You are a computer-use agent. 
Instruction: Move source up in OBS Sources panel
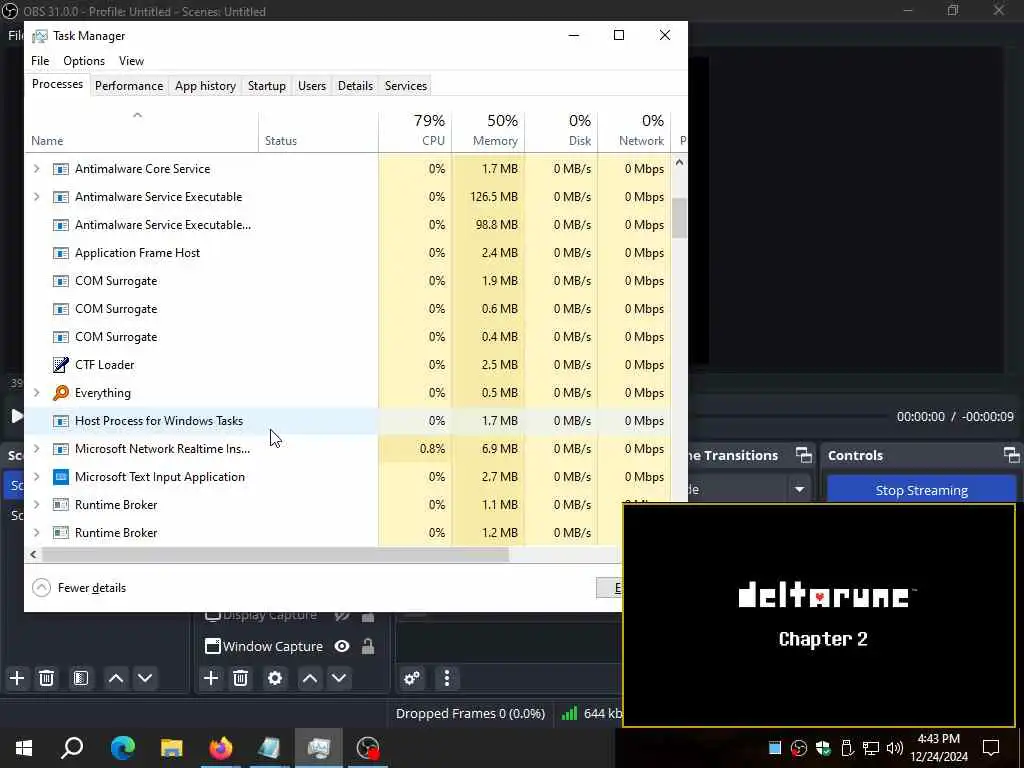click(x=310, y=679)
